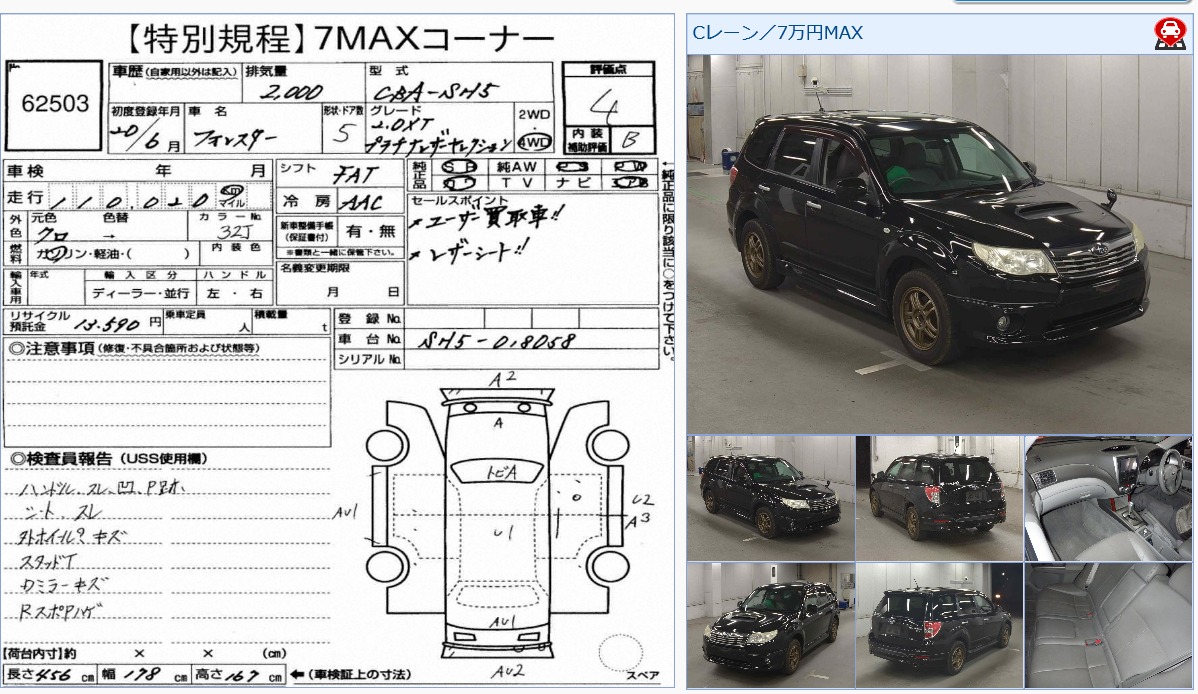Click the 注意事項 notes section
The height and width of the screenshot is (694, 1198).
167,392
